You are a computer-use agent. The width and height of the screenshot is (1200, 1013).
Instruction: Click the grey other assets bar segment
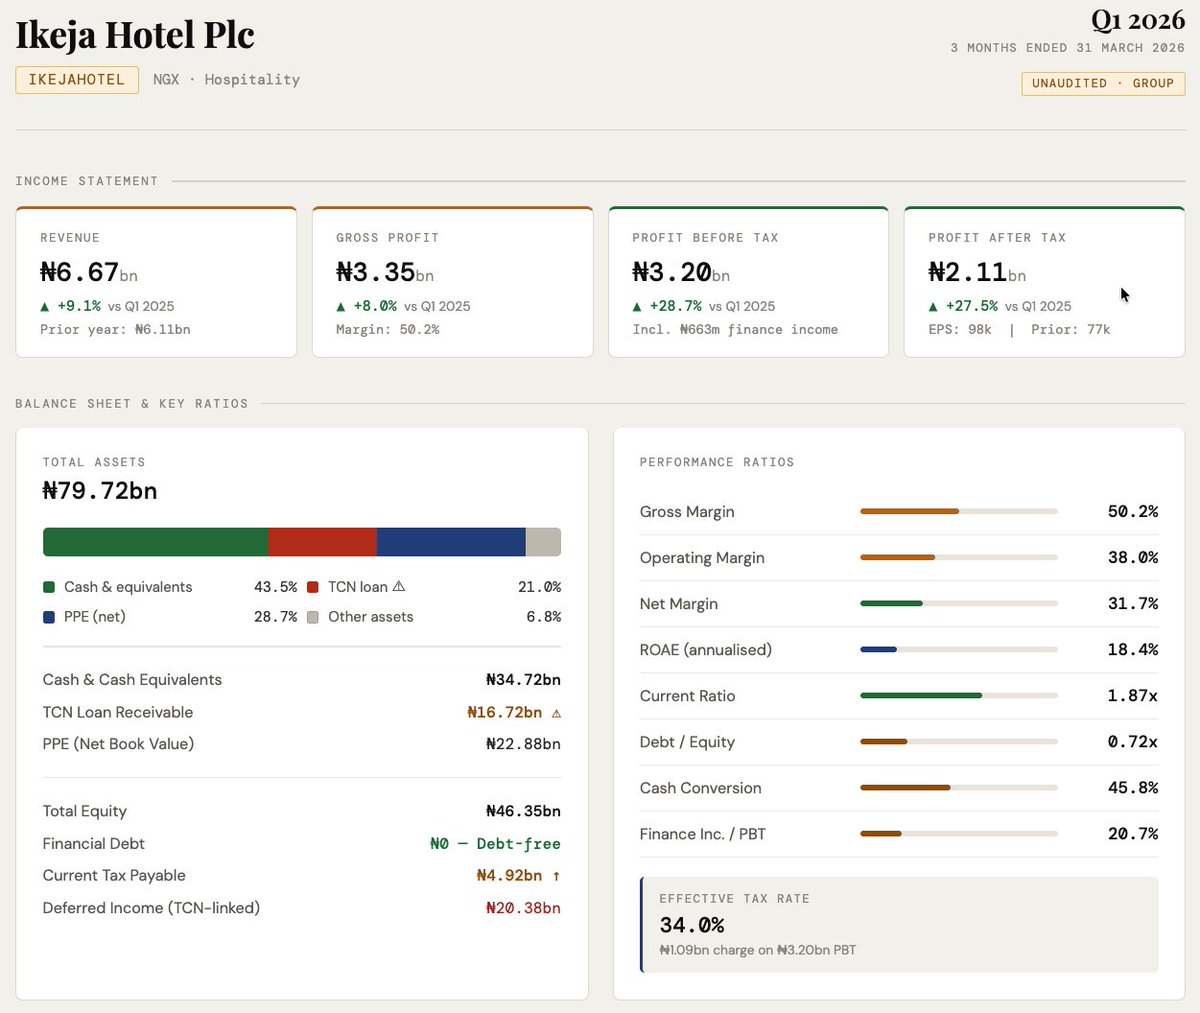pos(543,542)
